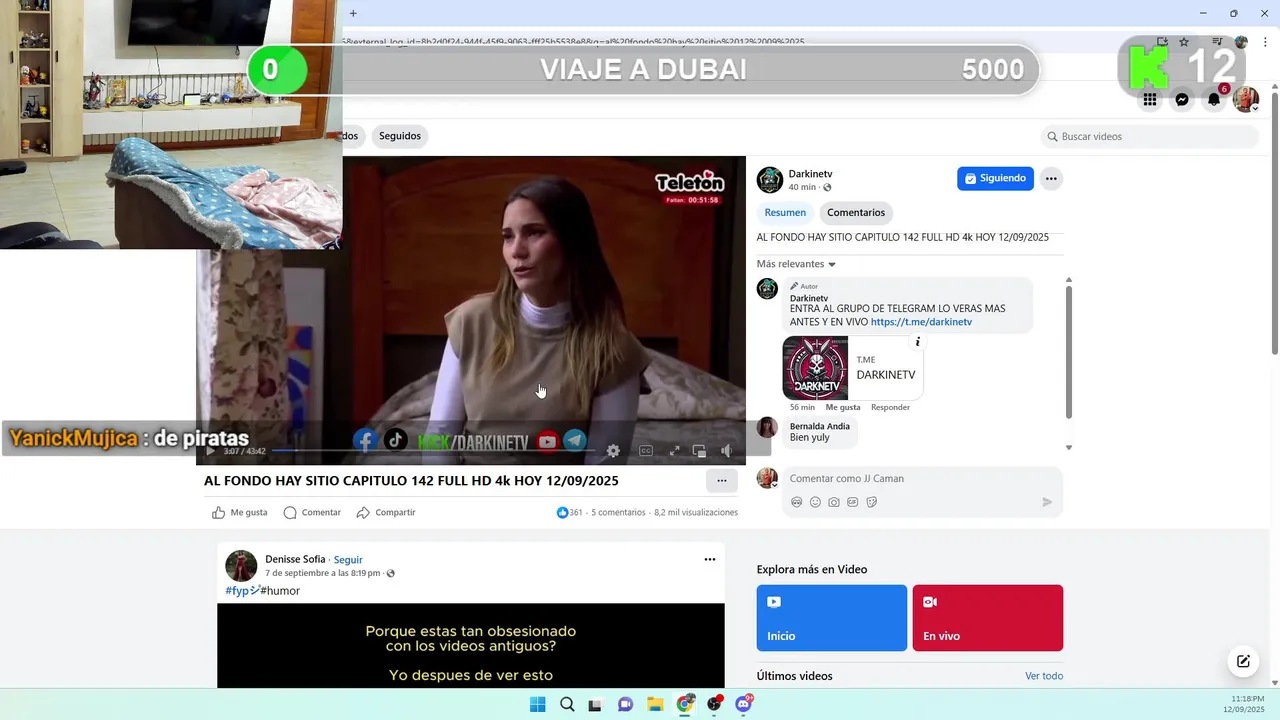Switch to the Resumen tab

[785, 212]
